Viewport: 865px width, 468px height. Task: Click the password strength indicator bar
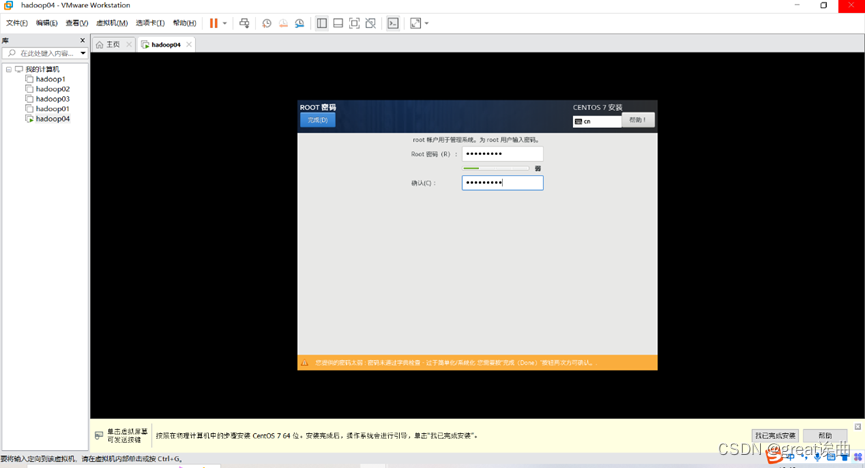click(496, 168)
